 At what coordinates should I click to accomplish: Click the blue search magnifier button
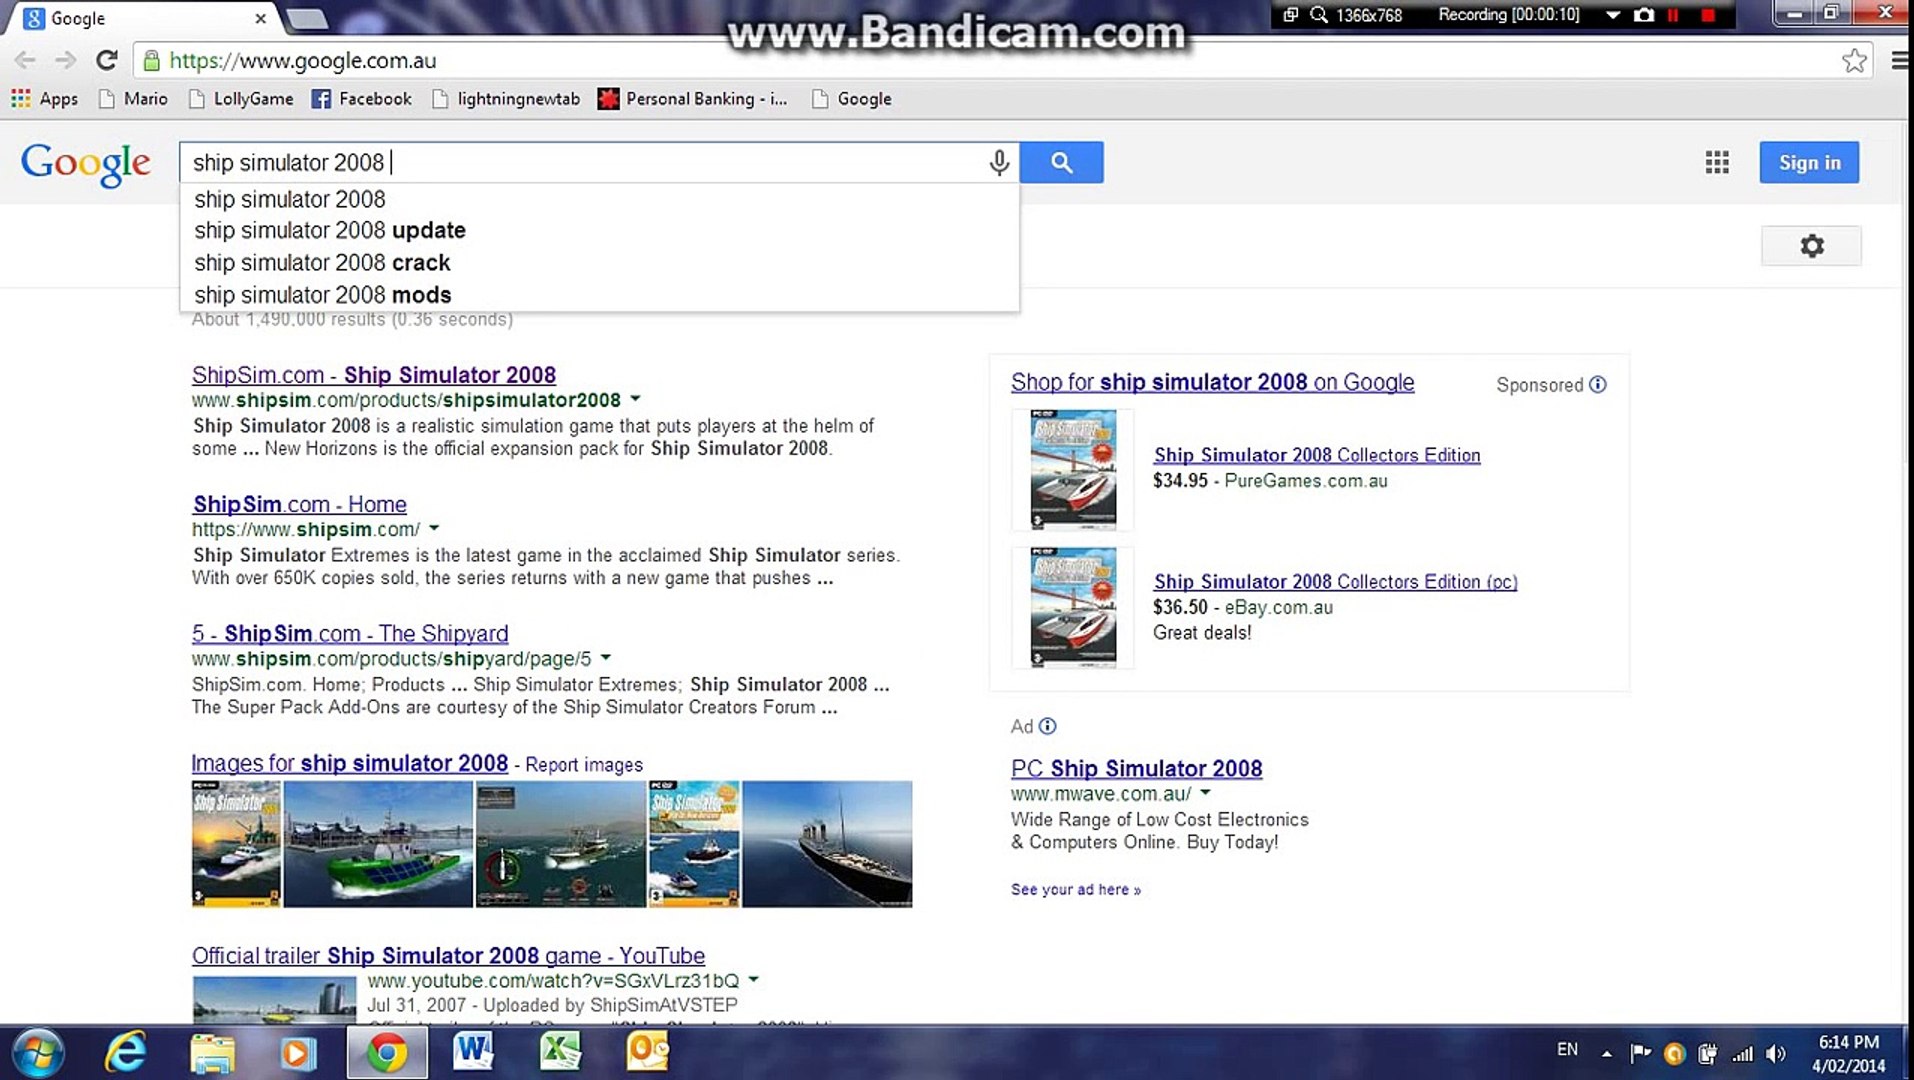[1061, 162]
